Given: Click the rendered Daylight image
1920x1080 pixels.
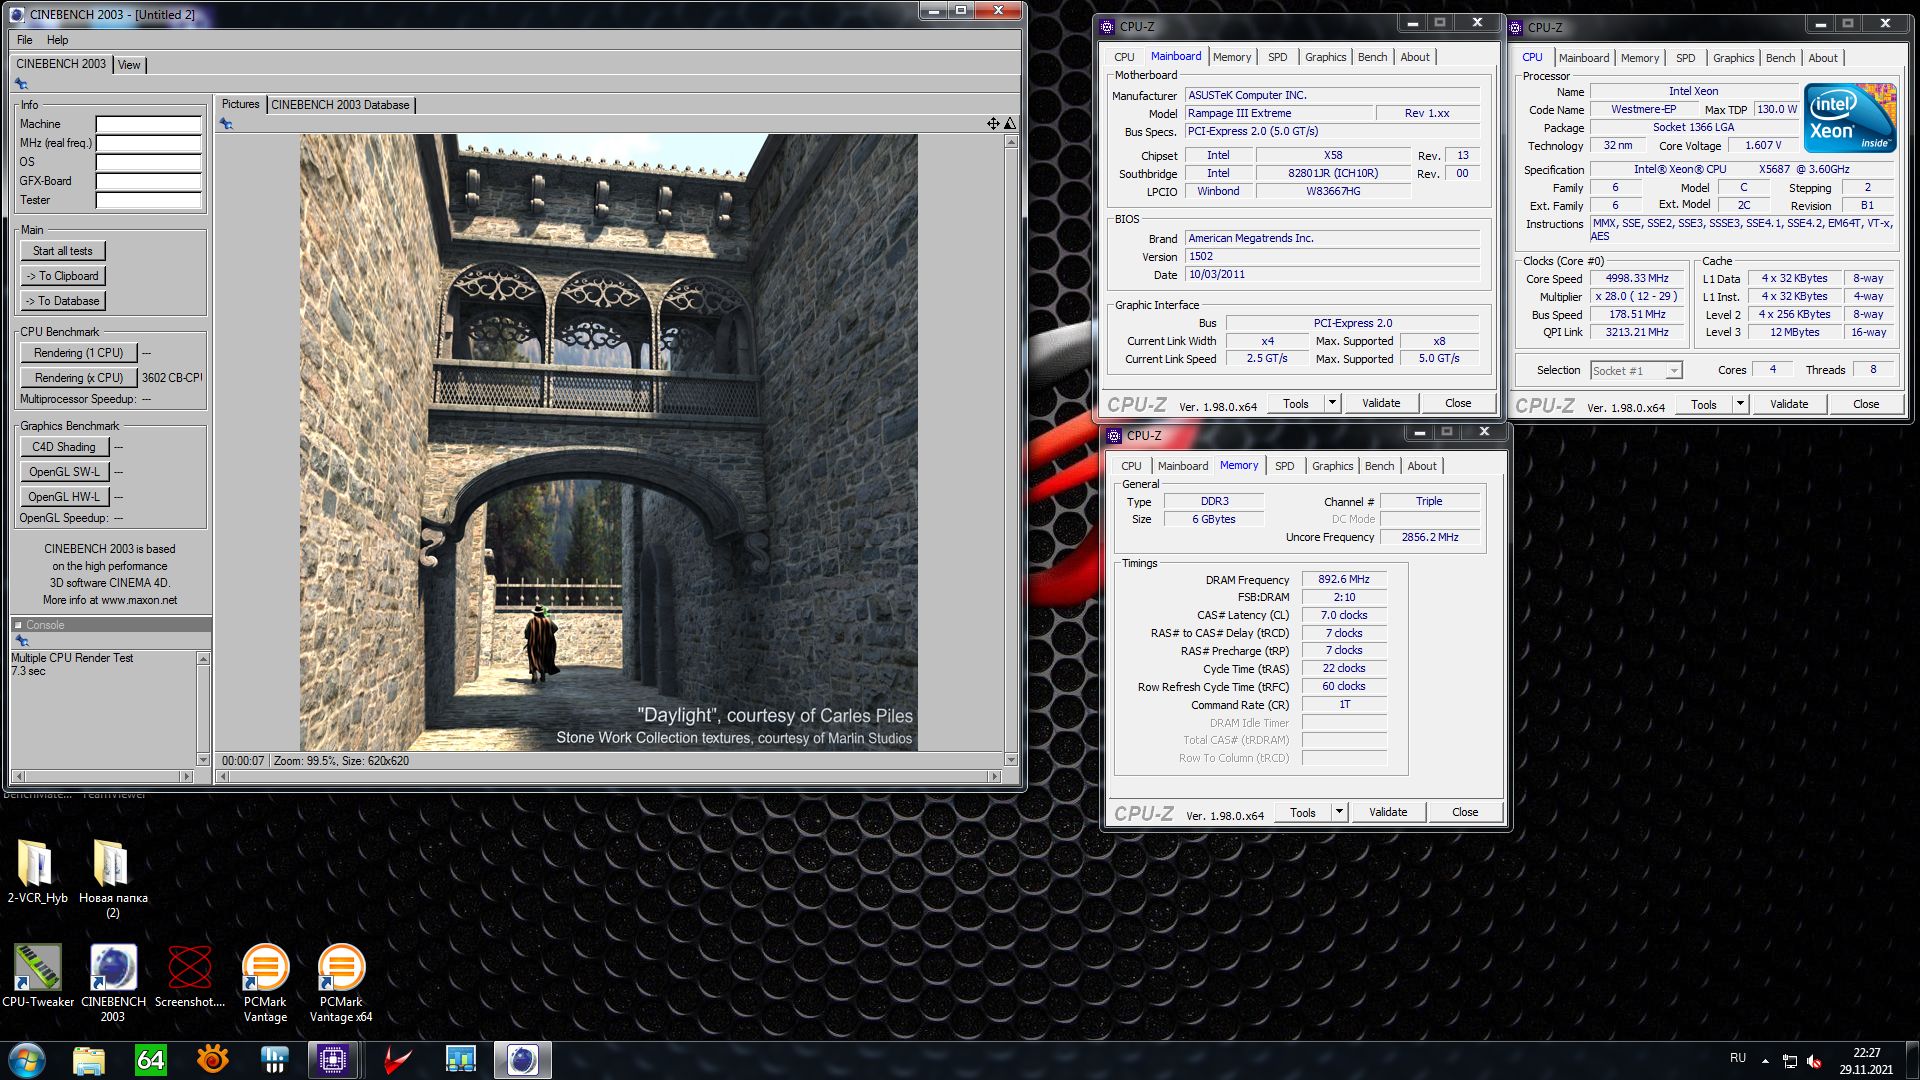Looking at the screenshot, I should [609, 443].
